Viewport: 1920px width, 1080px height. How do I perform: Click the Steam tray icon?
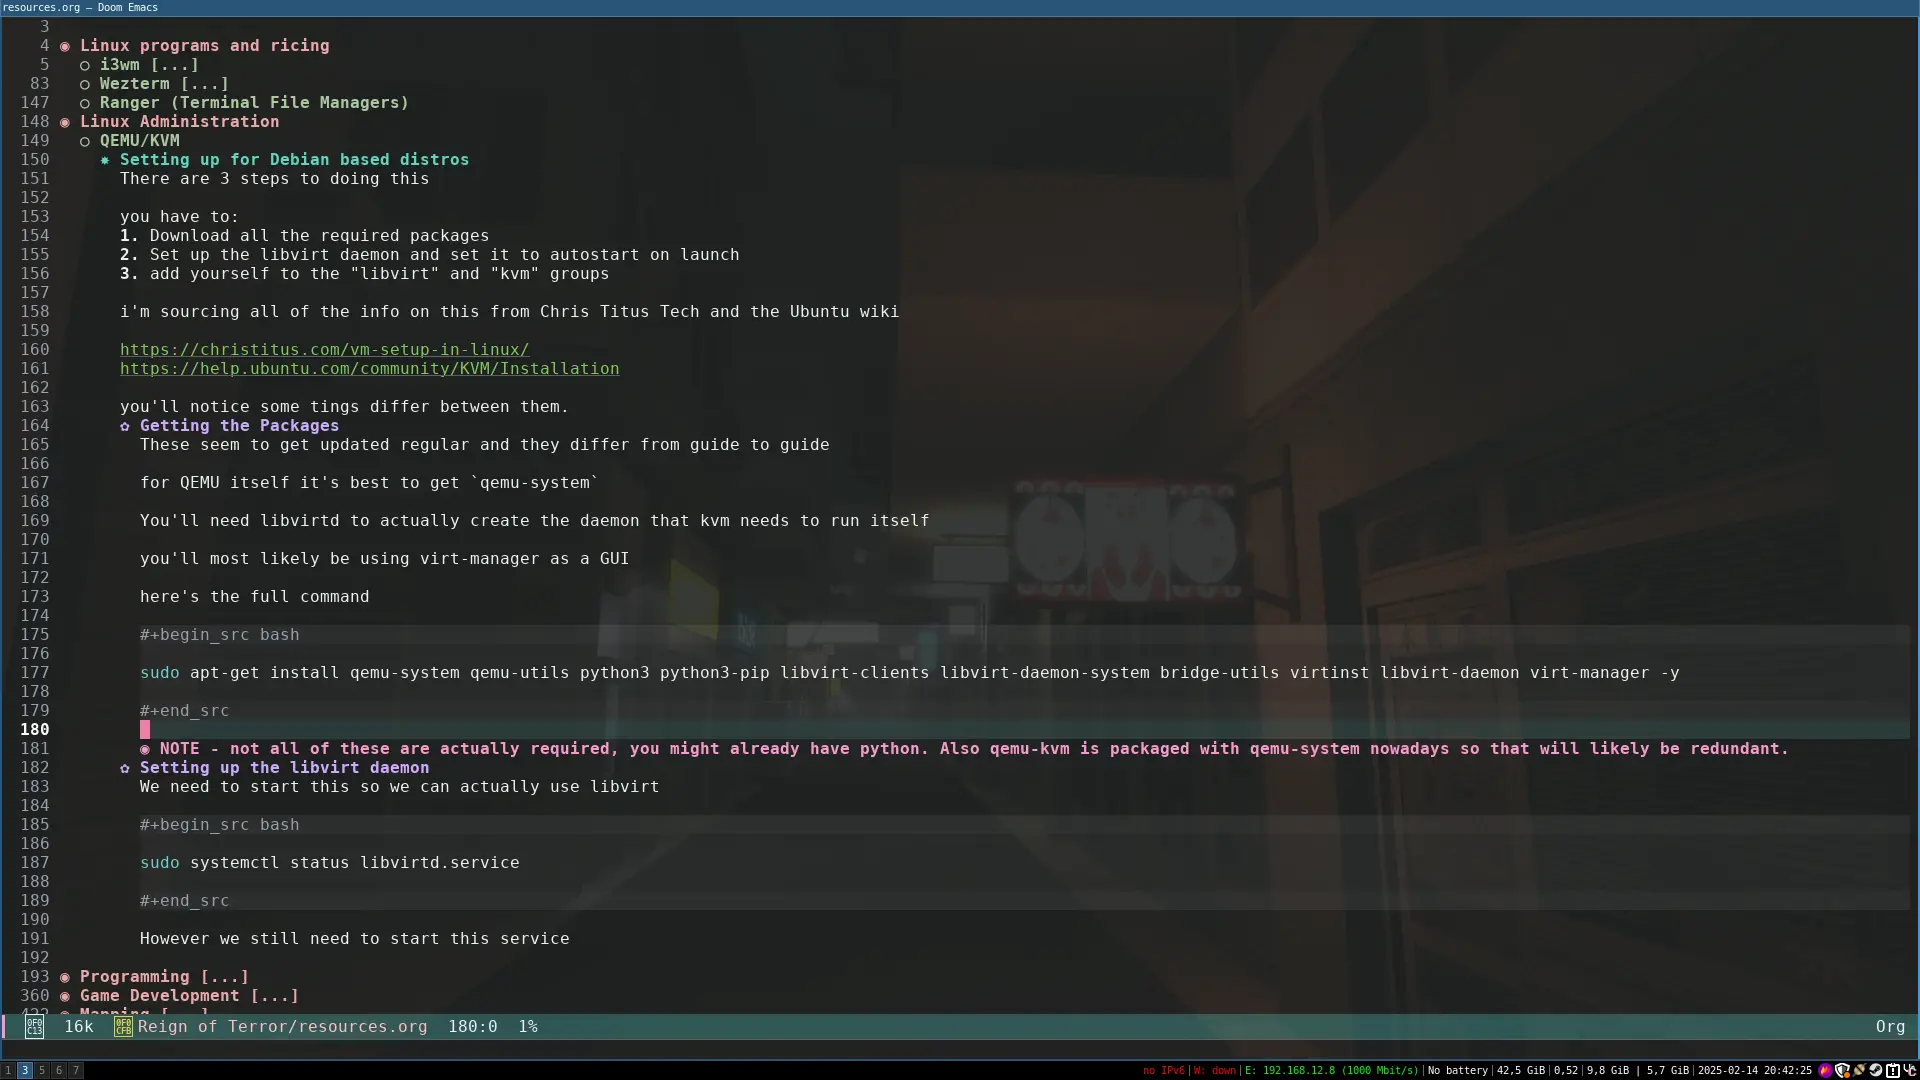tap(1876, 1070)
